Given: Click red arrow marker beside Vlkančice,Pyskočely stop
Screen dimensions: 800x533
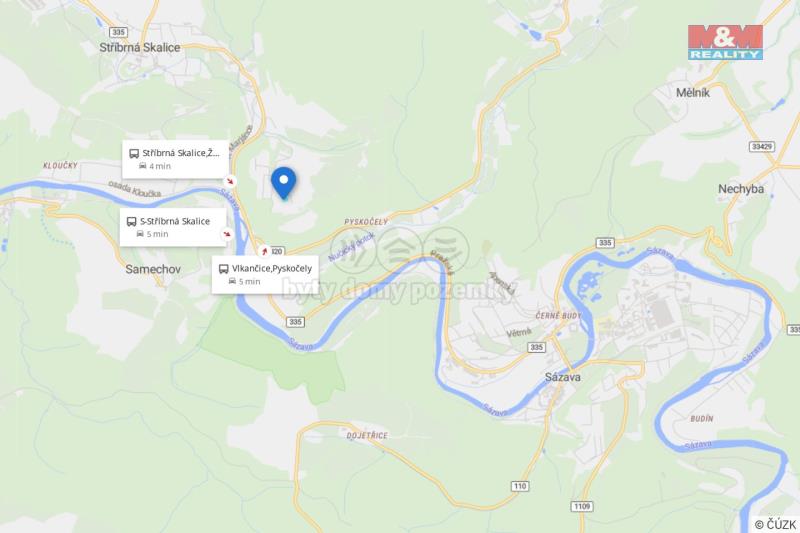Looking at the screenshot, I should pyautogui.click(x=264, y=250).
